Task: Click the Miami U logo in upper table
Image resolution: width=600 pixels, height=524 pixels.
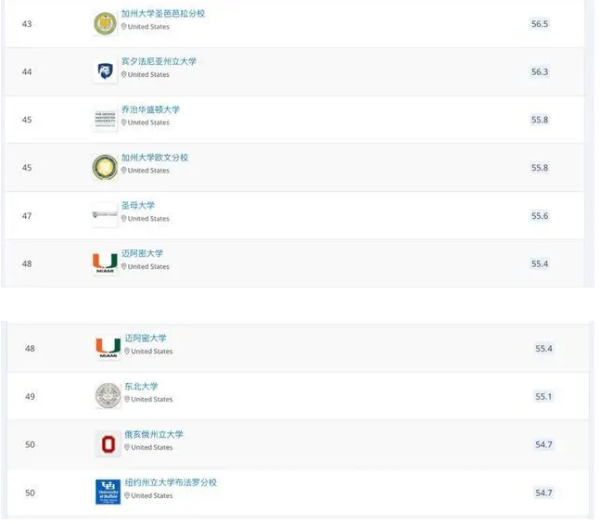Action: click(x=105, y=263)
